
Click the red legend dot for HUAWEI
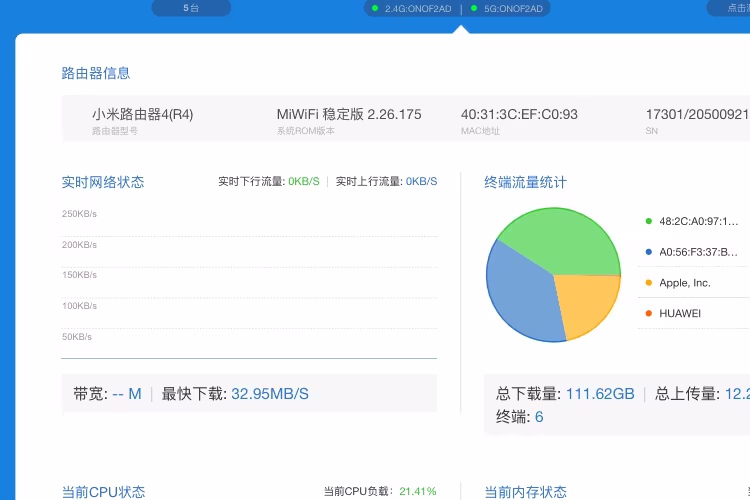[649, 313]
